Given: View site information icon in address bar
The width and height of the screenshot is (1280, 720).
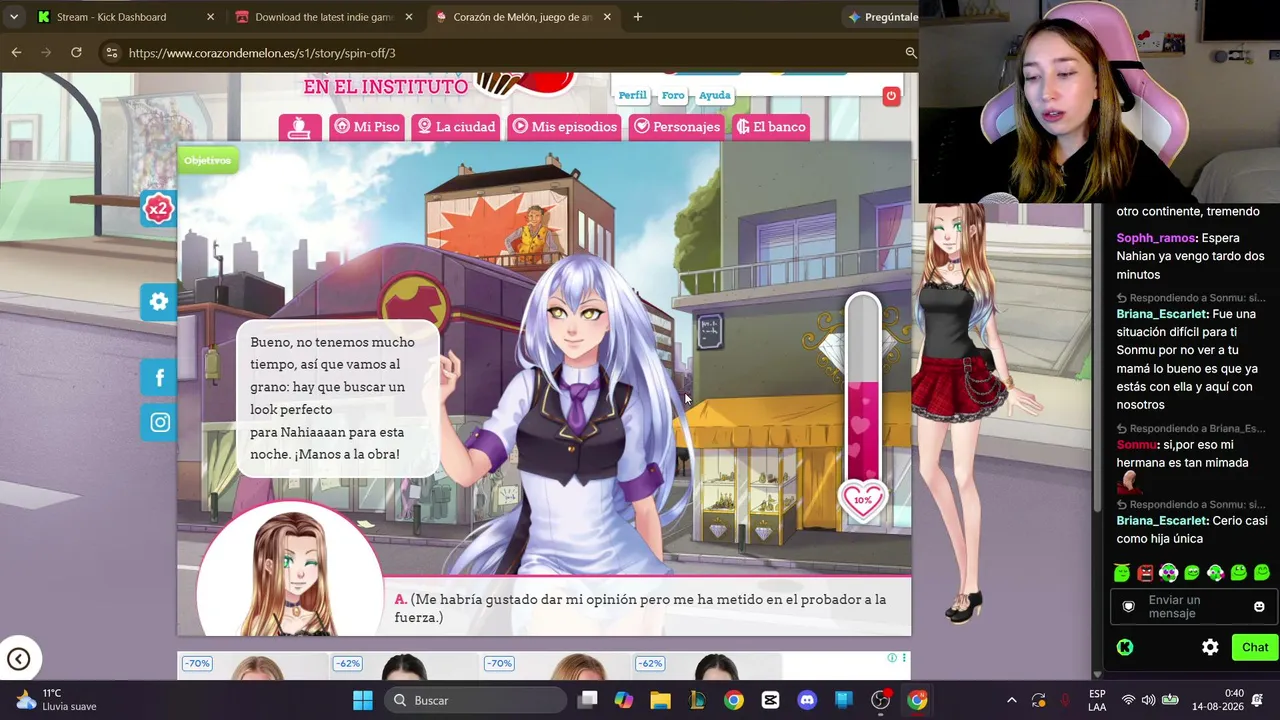Looking at the screenshot, I should click(111, 53).
